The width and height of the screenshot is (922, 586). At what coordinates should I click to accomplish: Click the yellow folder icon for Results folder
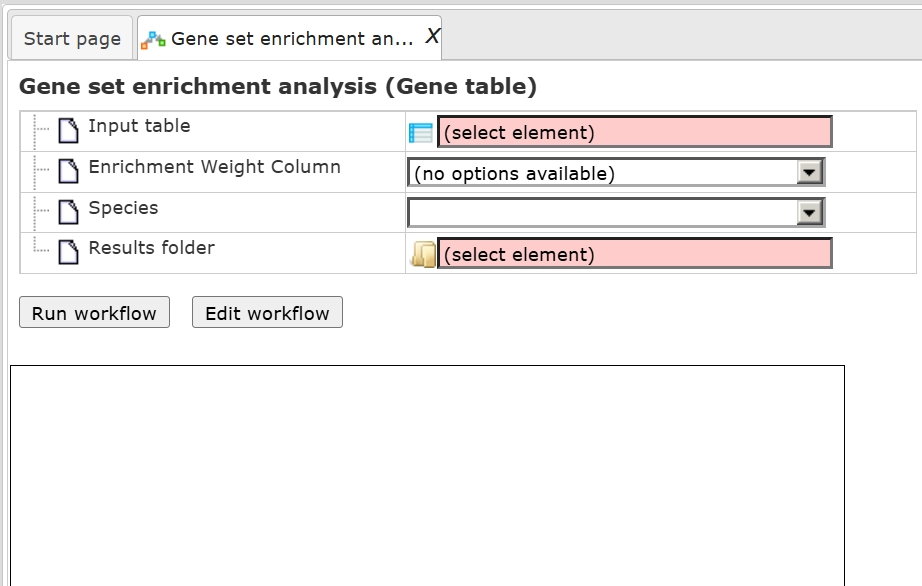423,255
